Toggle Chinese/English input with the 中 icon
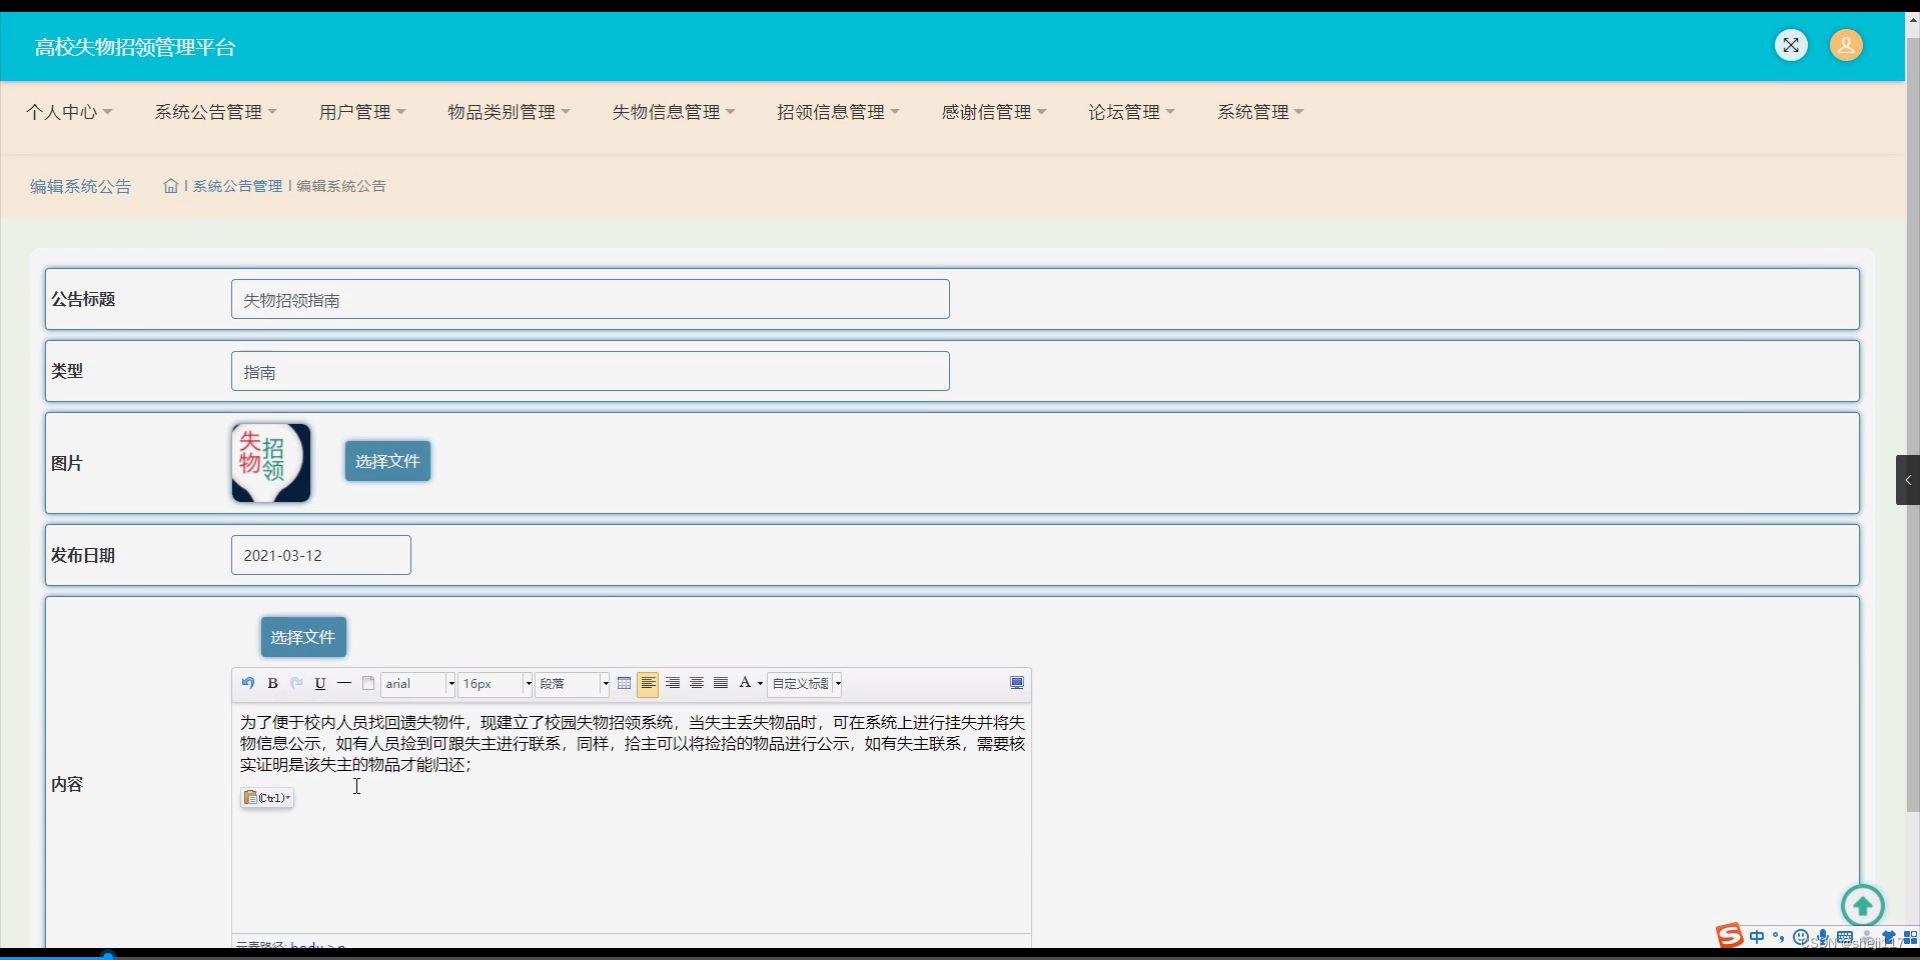 point(1757,937)
